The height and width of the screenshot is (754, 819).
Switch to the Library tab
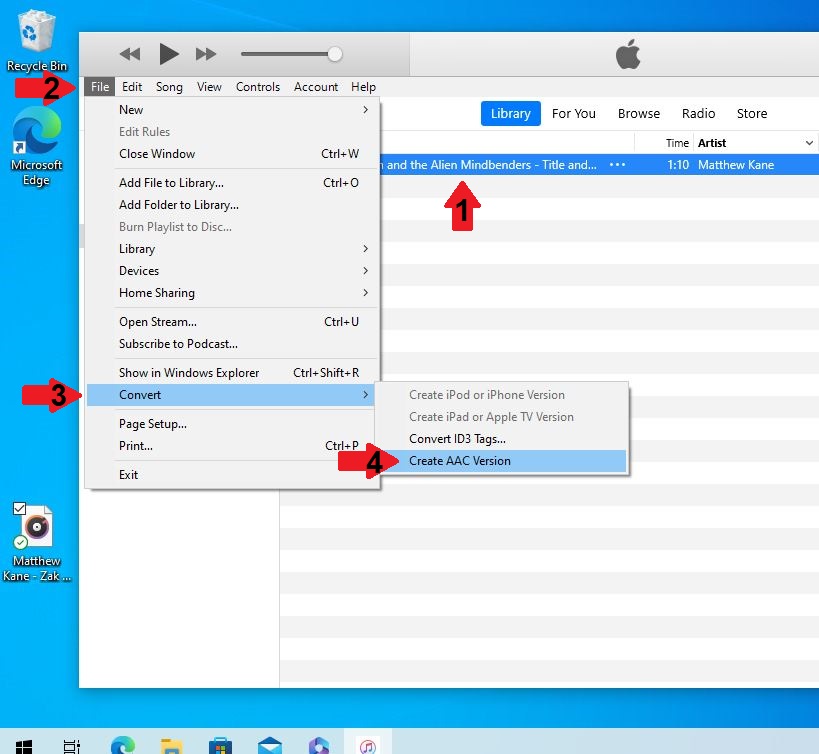click(x=510, y=113)
